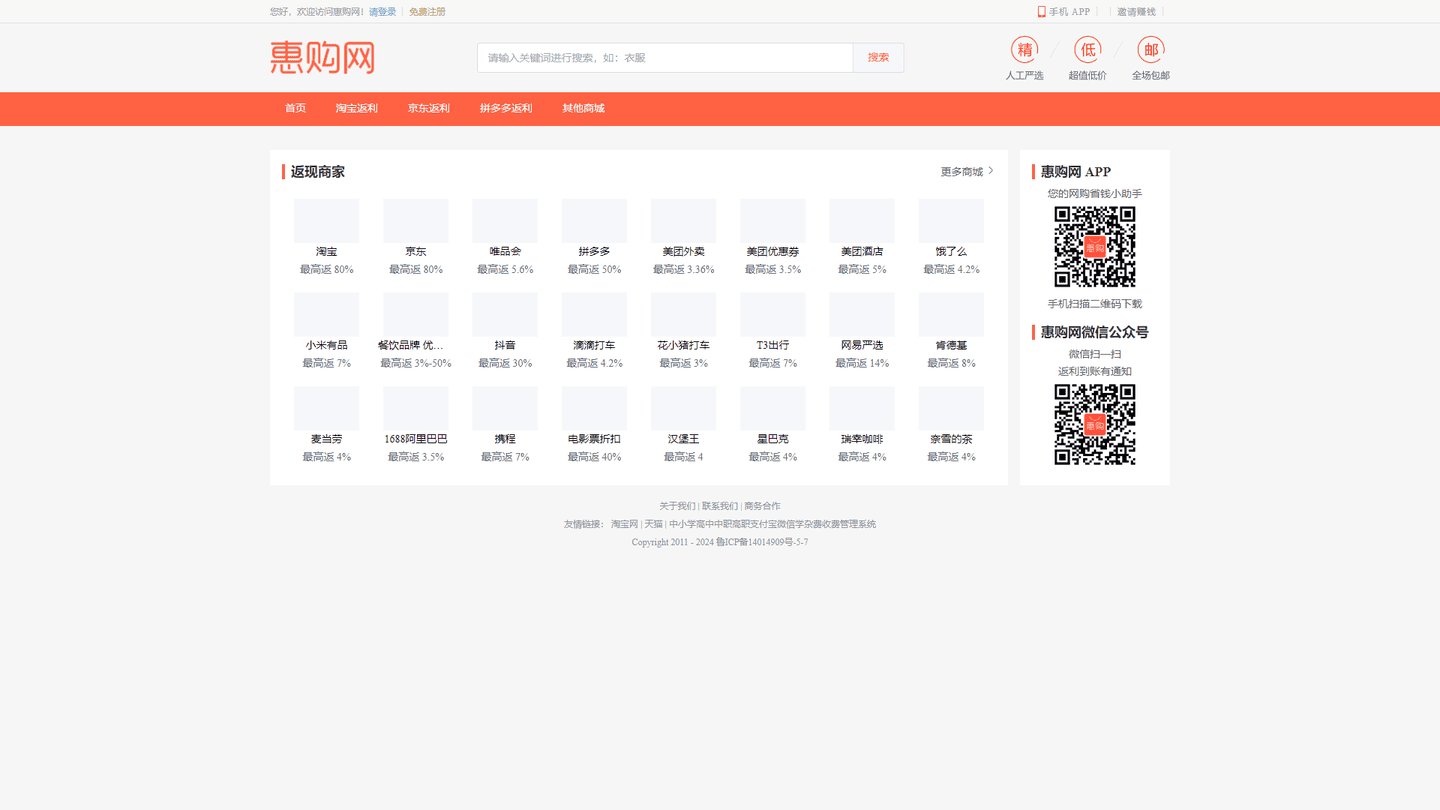The width and height of the screenshot is (1440, 810).
Task: Open the 花小猪打车 merchant thumbnail
Action: point(683,315)
